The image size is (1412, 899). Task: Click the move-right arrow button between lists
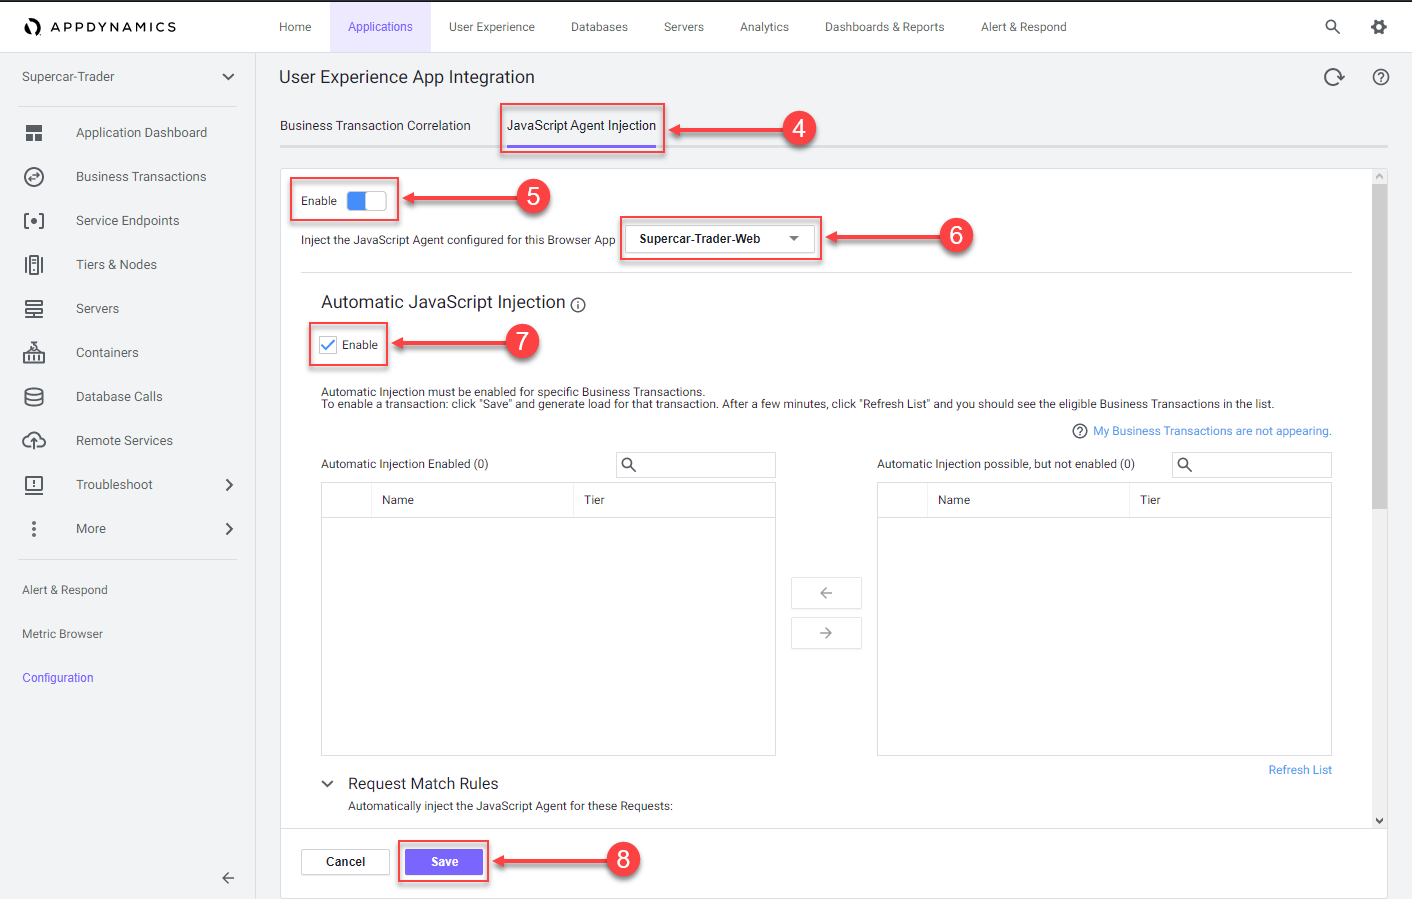click(826, 633)
